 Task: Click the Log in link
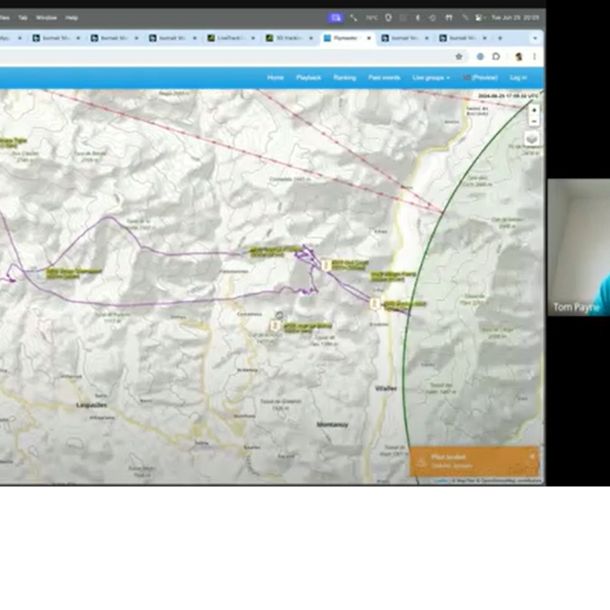[x=518, y=77]
